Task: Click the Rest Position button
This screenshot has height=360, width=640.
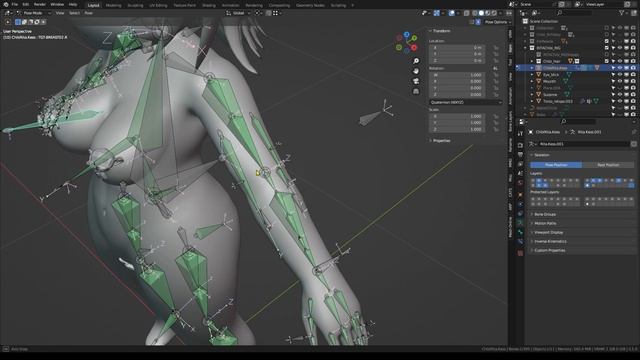Action: [608, 165]
